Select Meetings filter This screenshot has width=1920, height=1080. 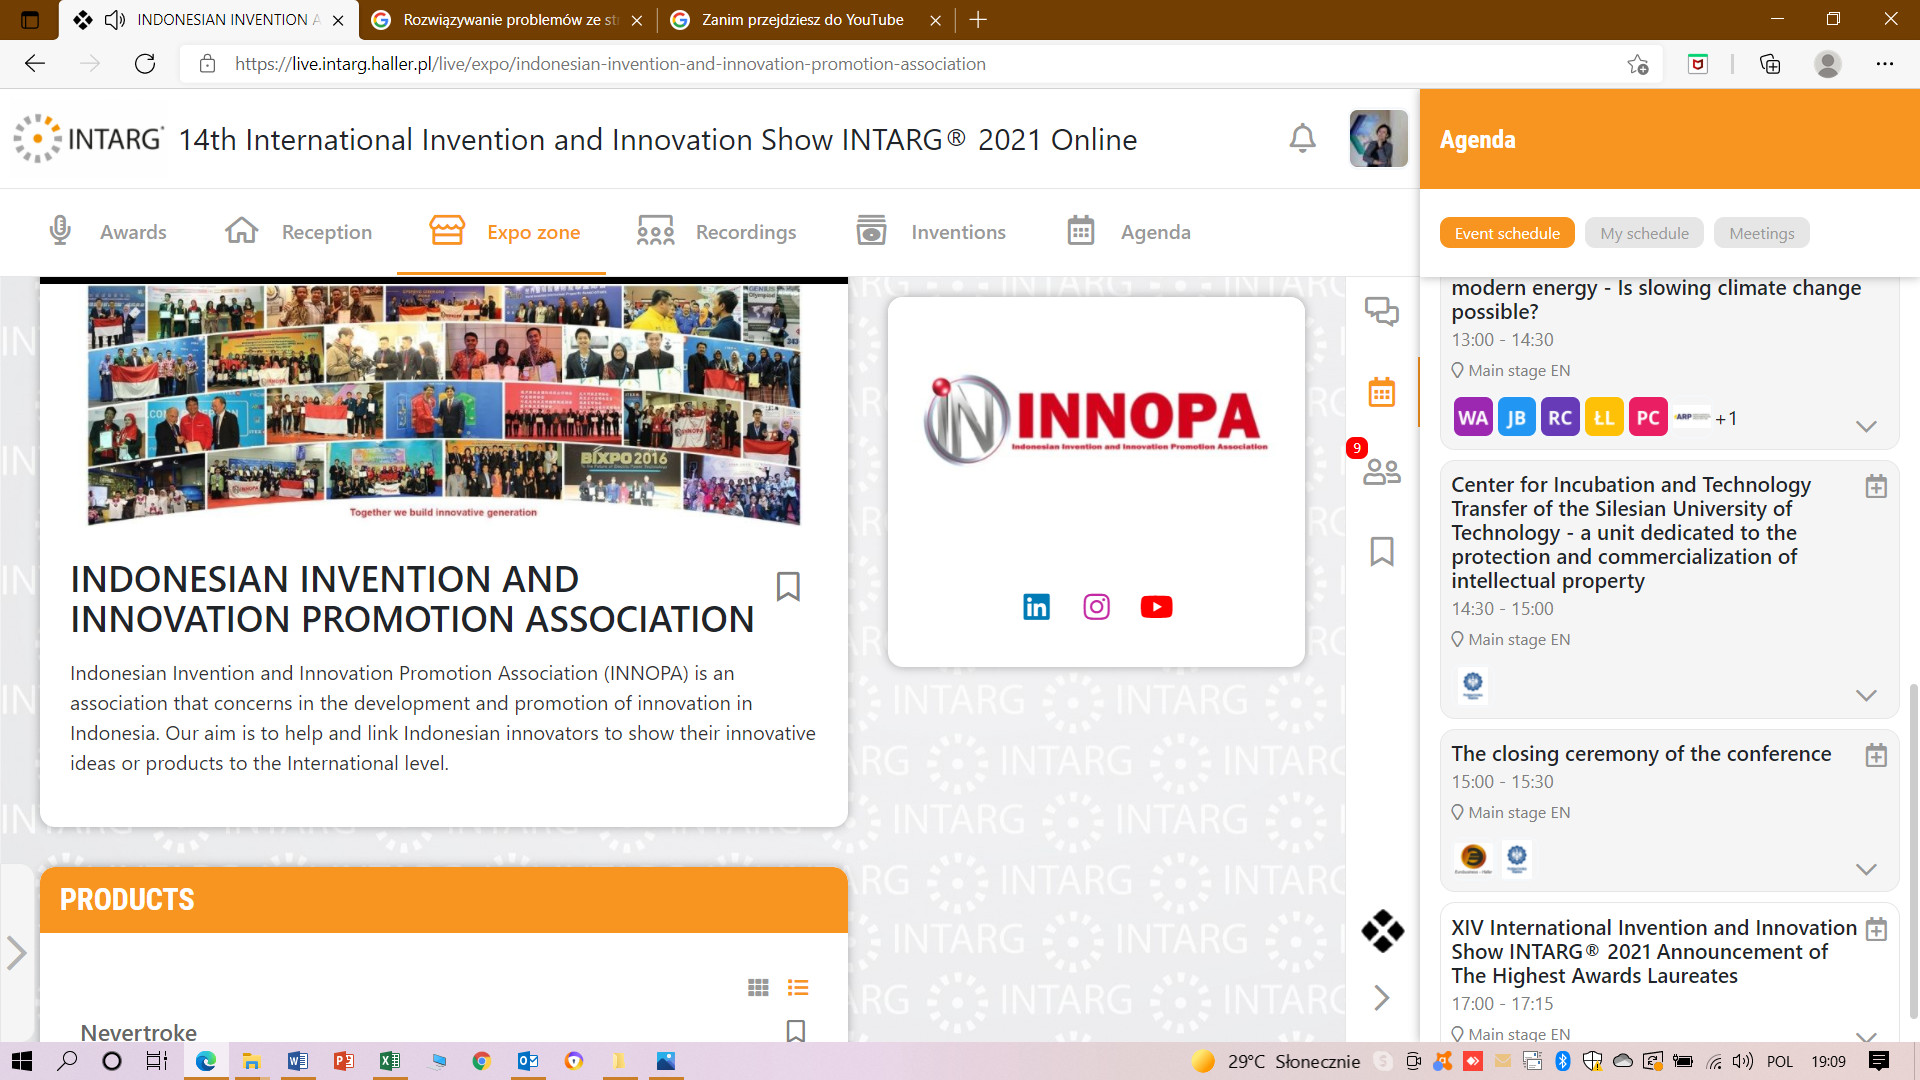click(x=1761, y=233)
